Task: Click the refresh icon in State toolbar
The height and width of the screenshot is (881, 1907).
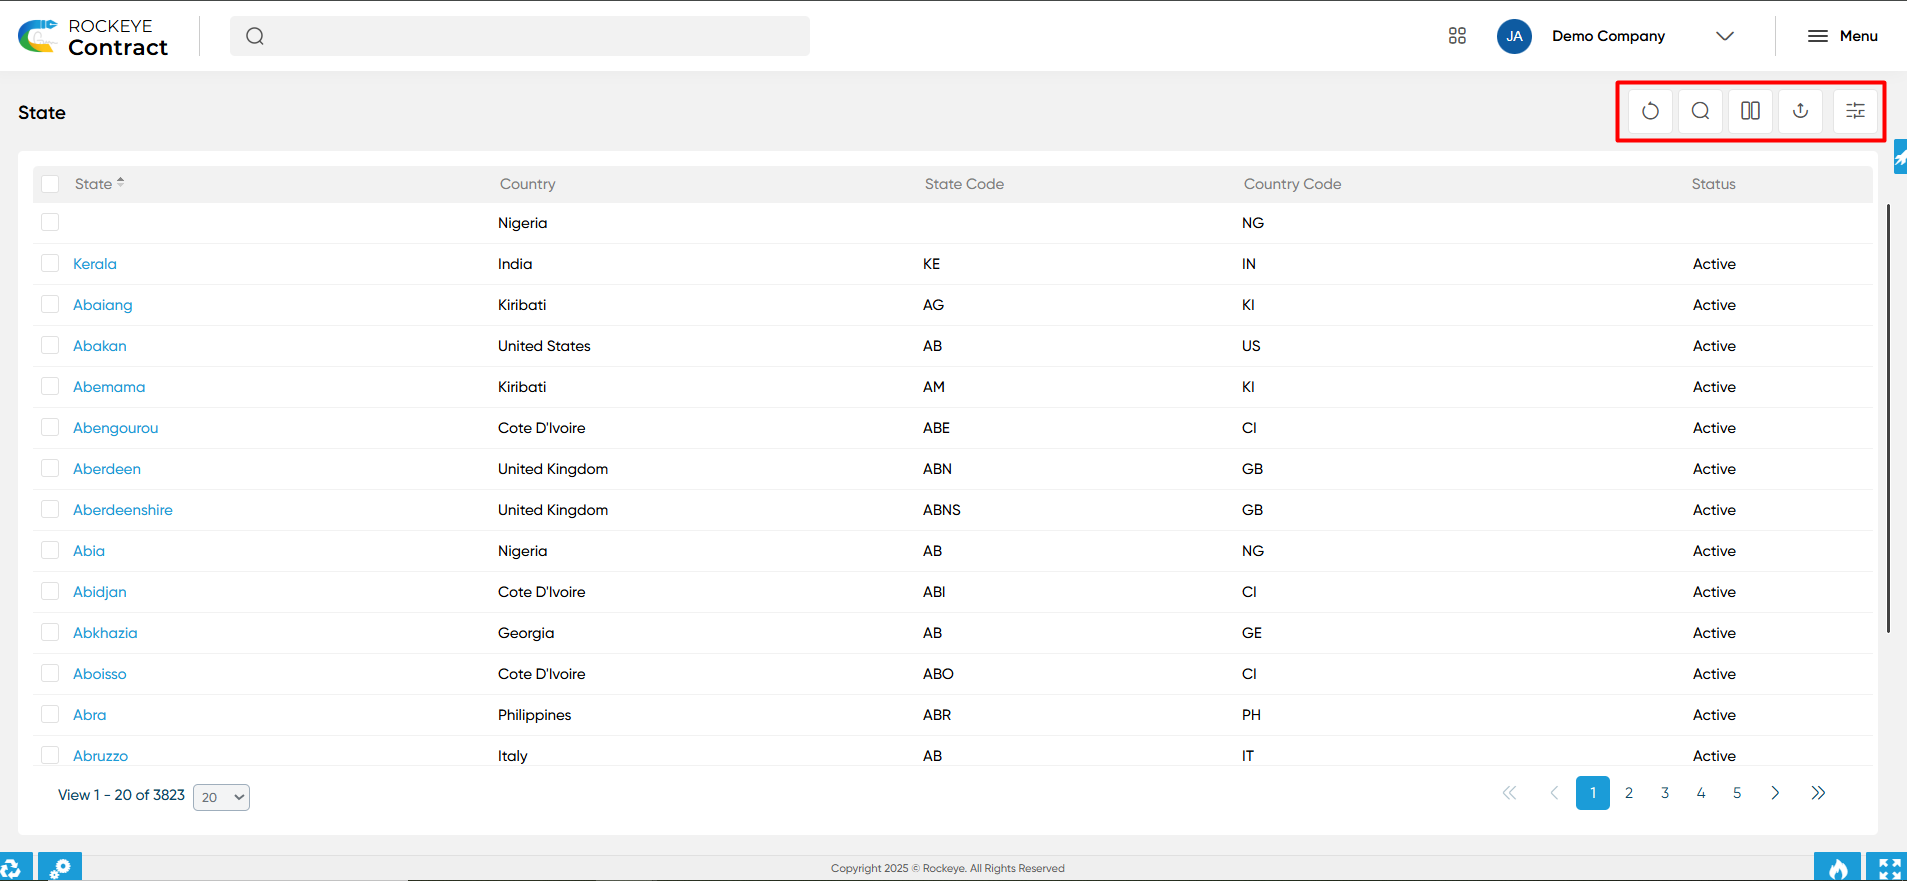Action: tap(1650, 111)
